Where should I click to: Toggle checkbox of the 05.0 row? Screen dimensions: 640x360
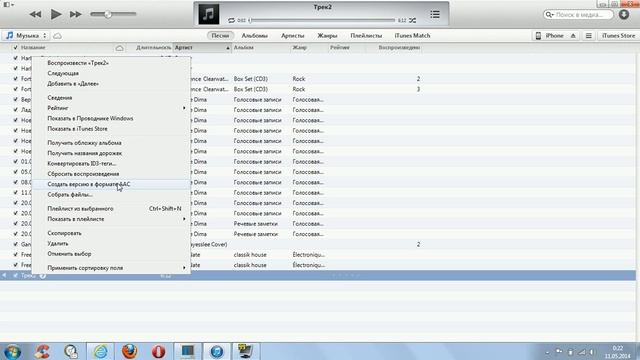16,172
